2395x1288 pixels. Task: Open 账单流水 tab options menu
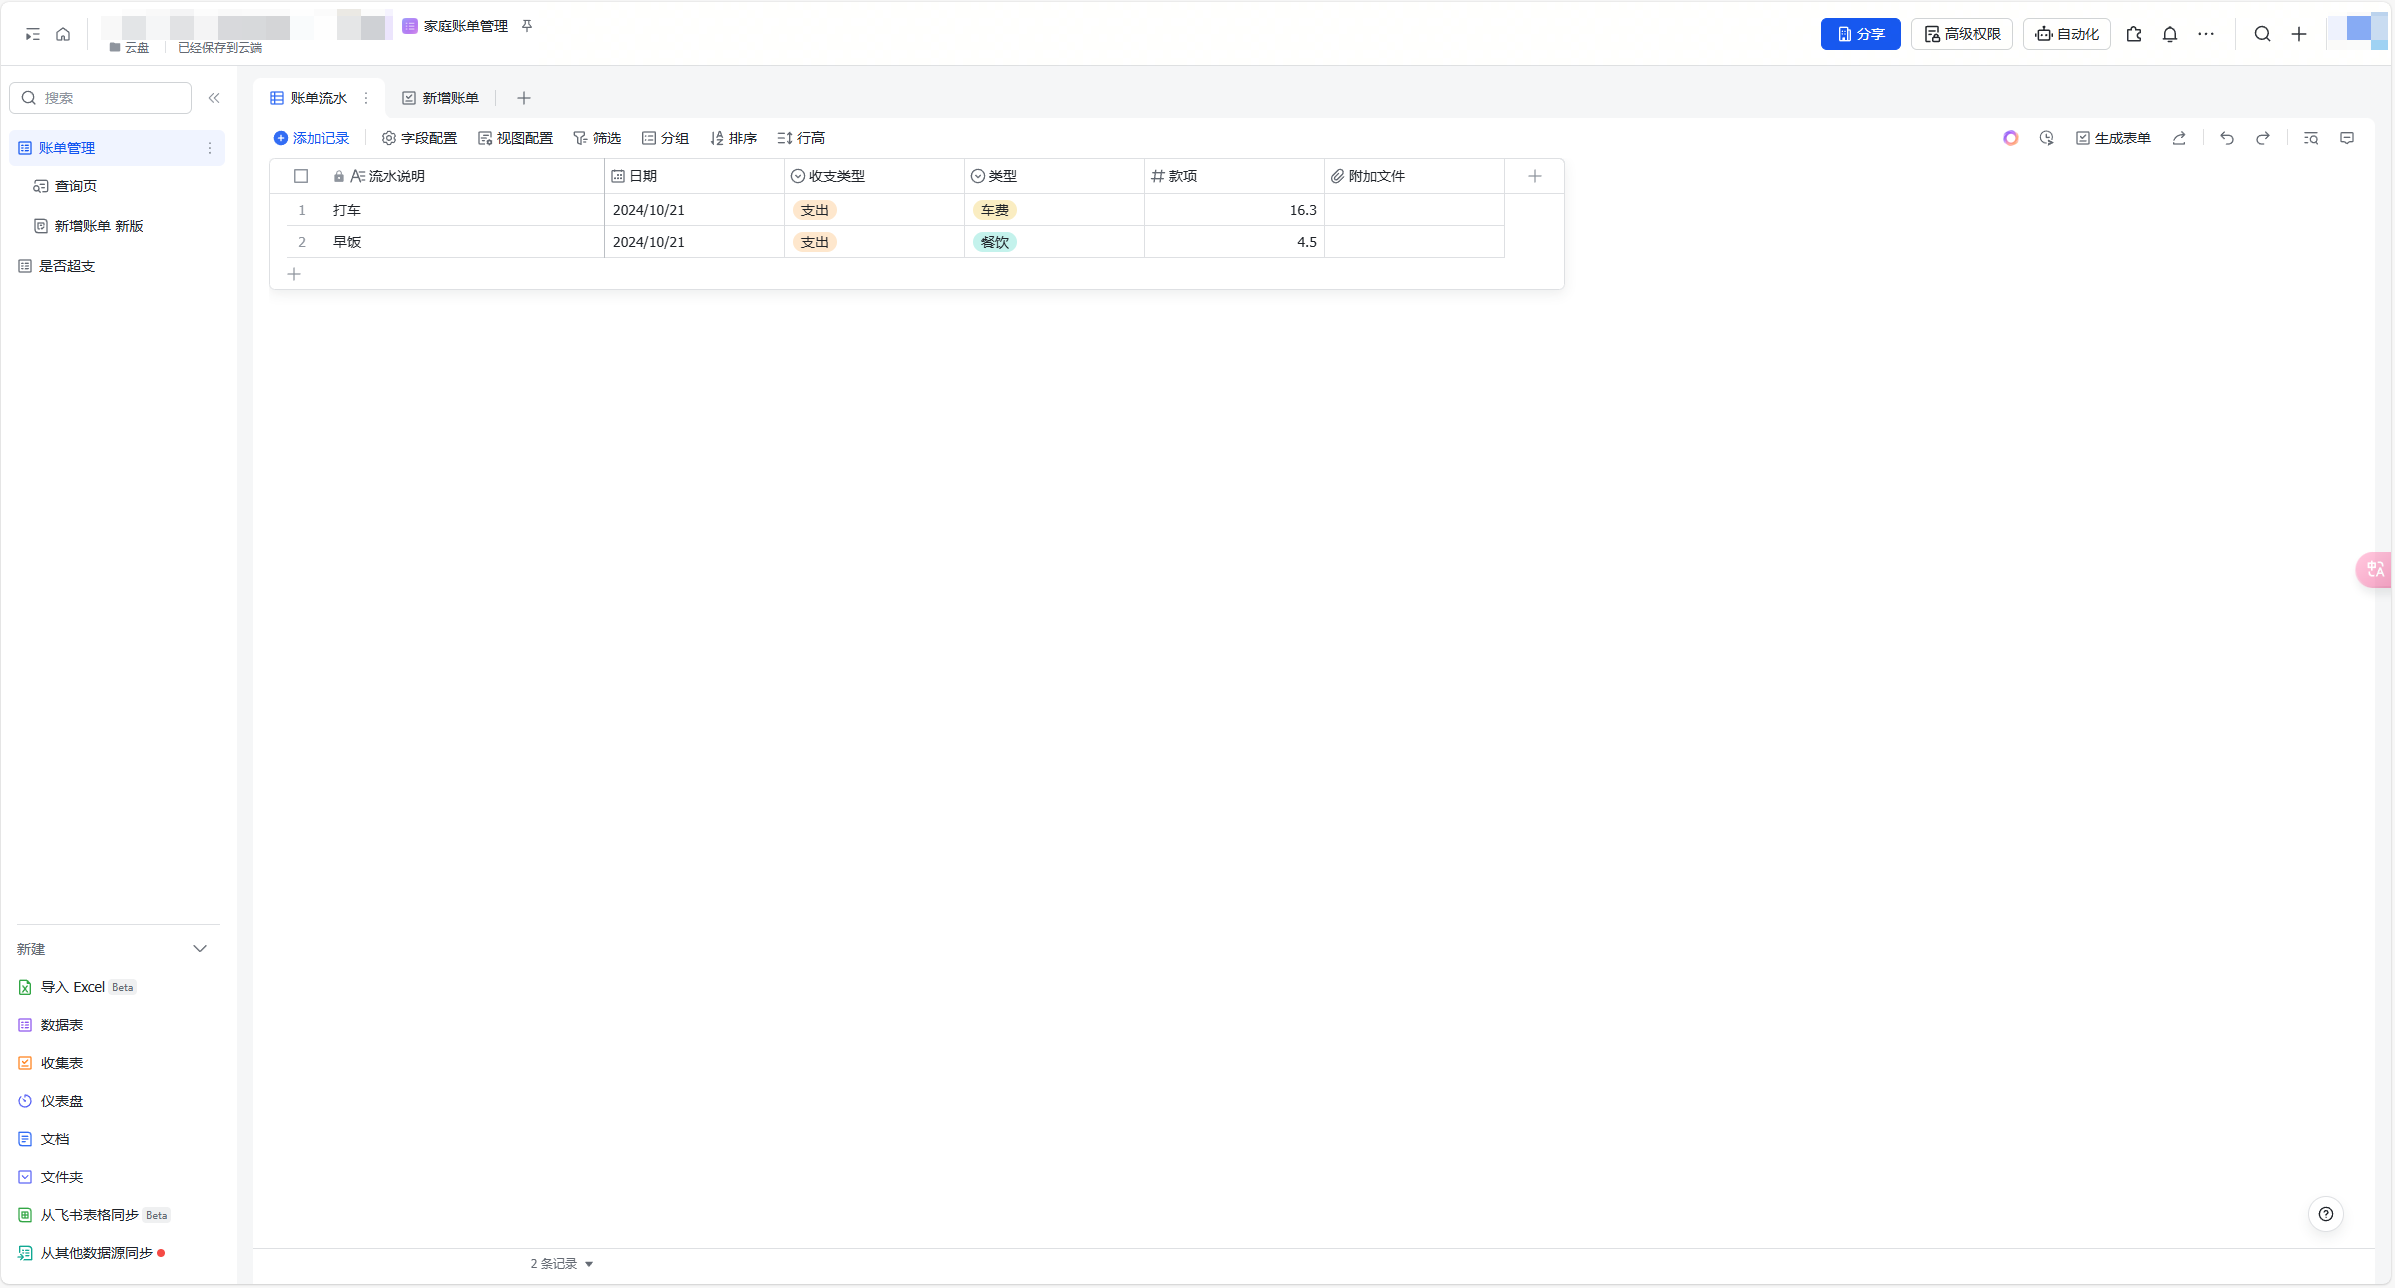(366, 98)
